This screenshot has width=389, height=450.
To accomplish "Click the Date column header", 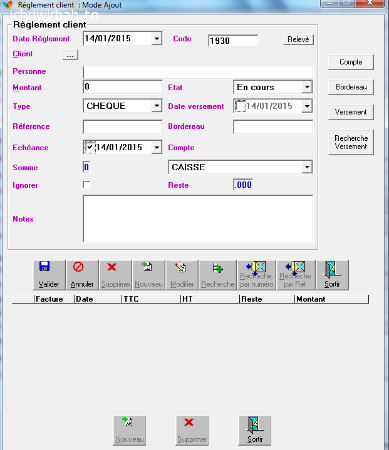I will pos(98,299).
